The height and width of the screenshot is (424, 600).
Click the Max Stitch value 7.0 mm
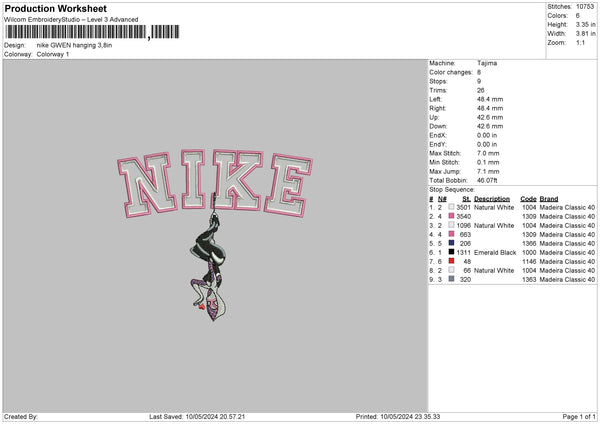488,153
